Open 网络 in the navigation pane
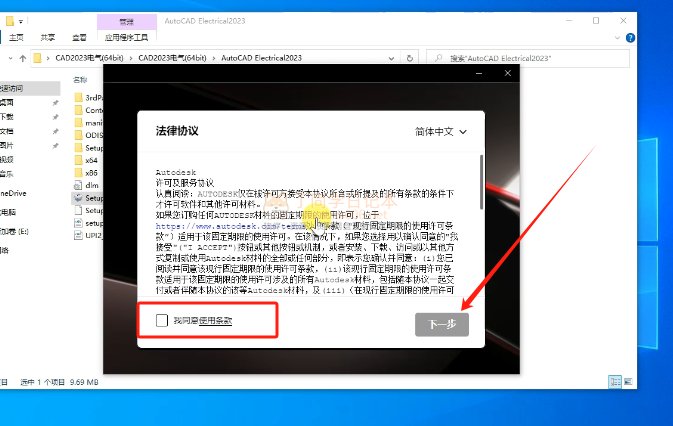Image resolution: width=673 pixels, height=426 pixels. (x=4, y=251)
